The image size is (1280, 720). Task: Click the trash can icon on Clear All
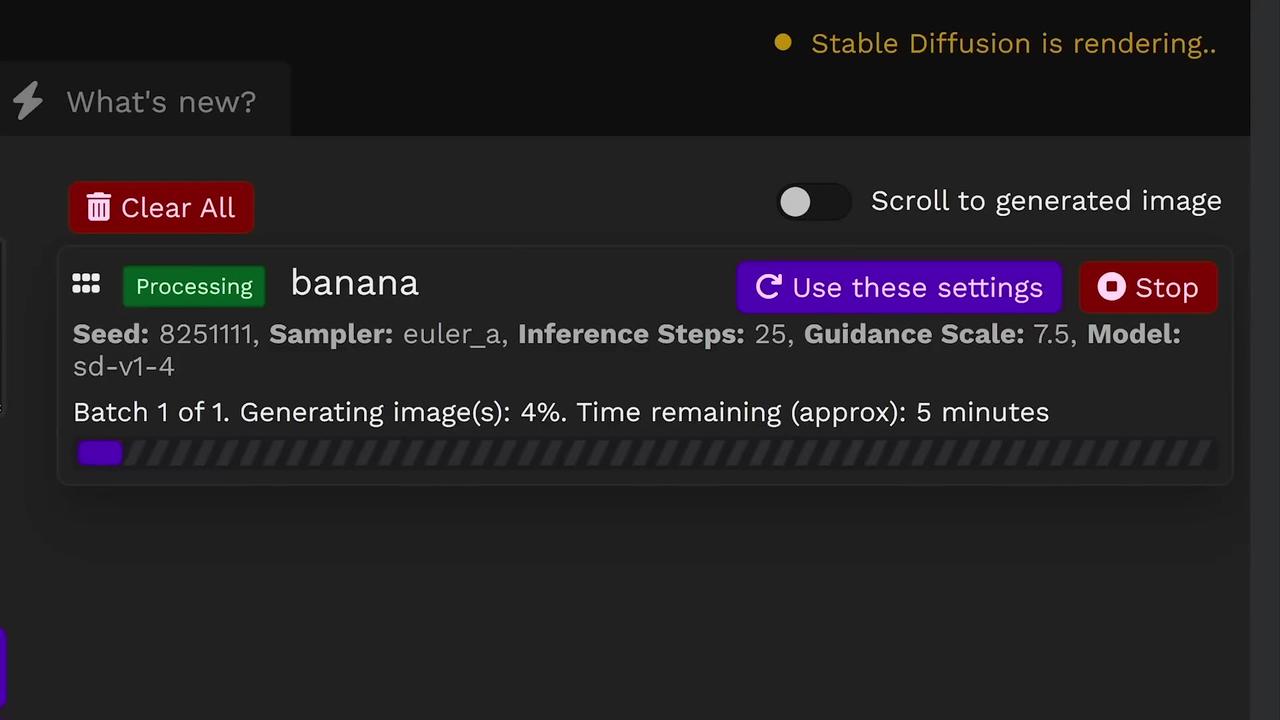pos(98,207)
